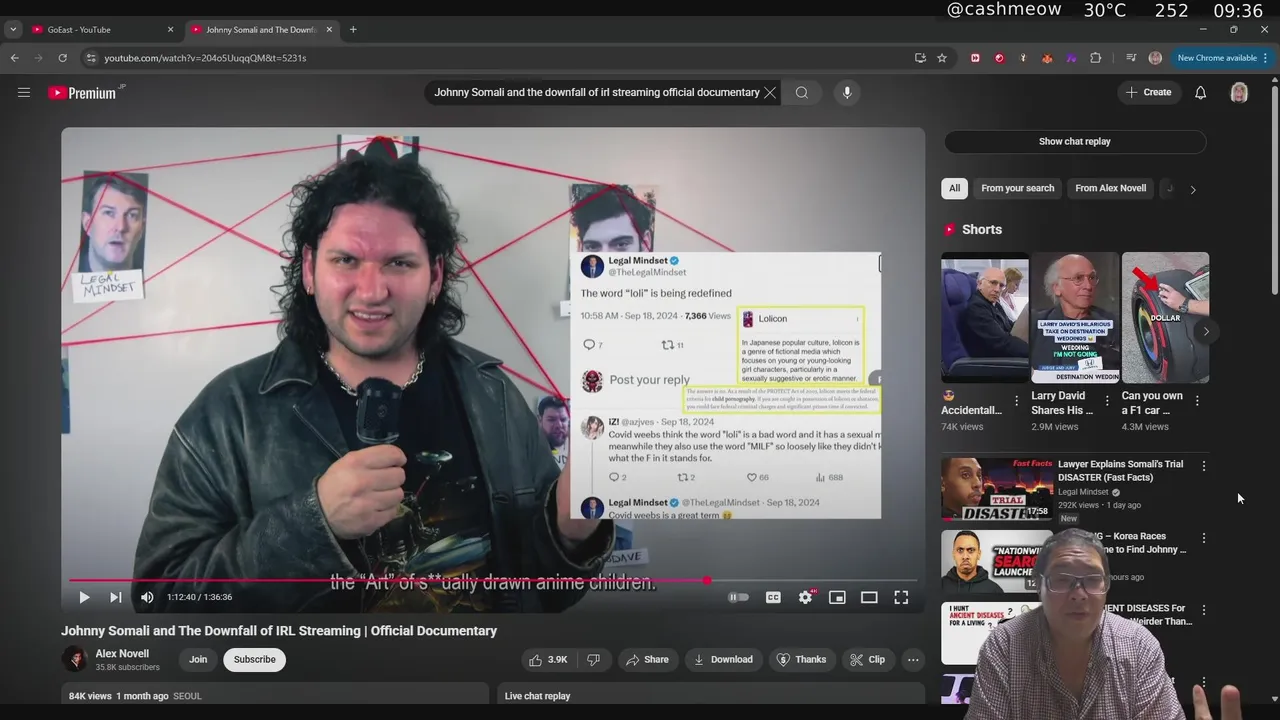Image resolution: width=1280 pixels, height=720 pixels.
Task: Install app icon in the address bar
Action: [x=920, y=58]
